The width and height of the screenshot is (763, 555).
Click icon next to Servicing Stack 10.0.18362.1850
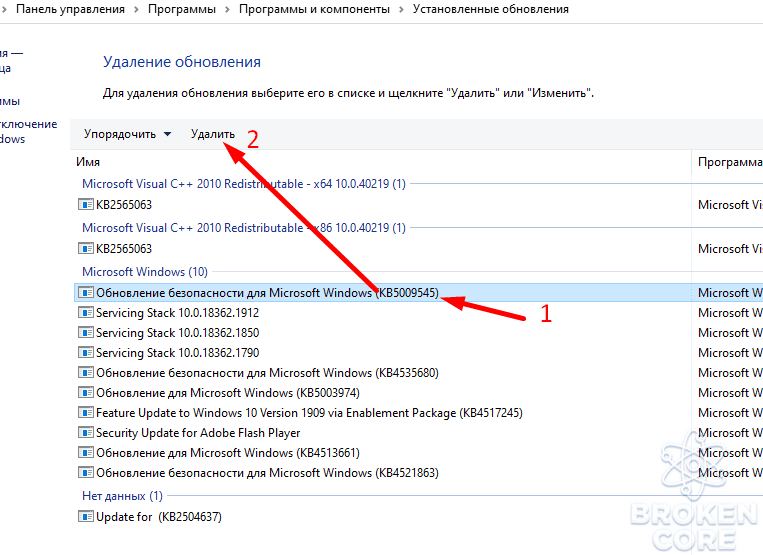[86, 332]
